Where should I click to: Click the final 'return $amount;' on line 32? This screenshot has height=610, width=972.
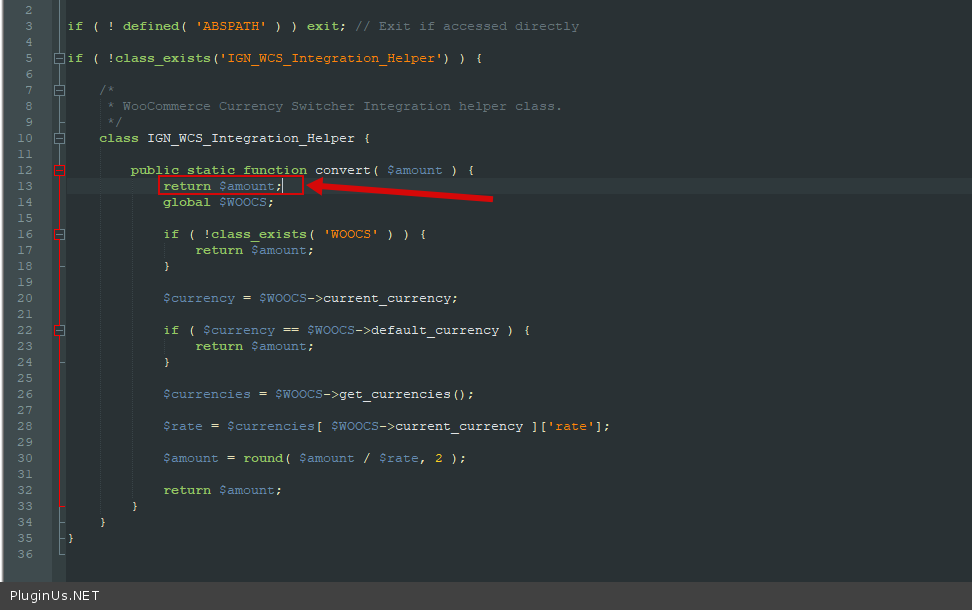coord(222,490)
